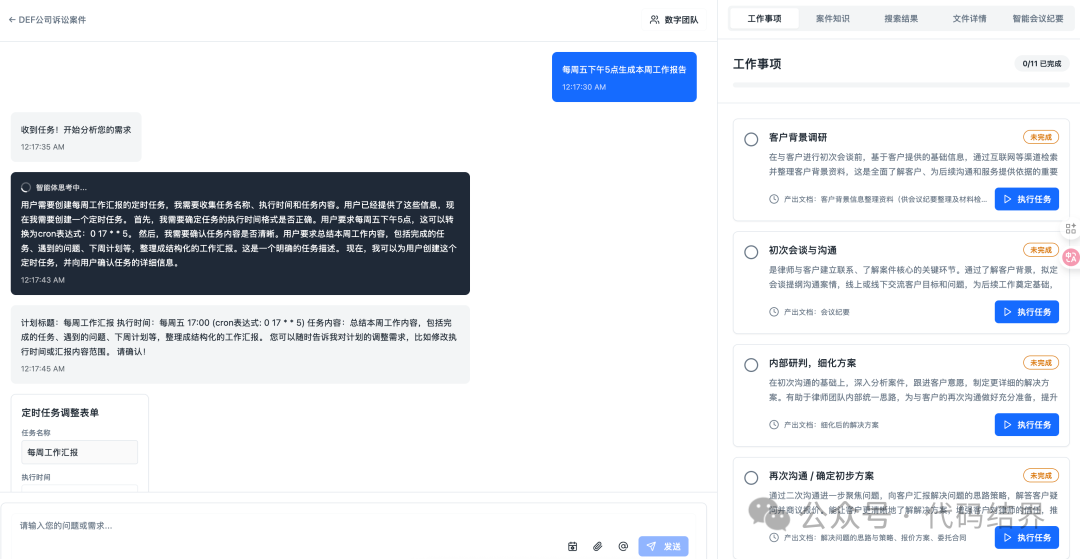1080x559 pixels.
Task: Click the pink translate floating icon
Action: [1071, 257]
